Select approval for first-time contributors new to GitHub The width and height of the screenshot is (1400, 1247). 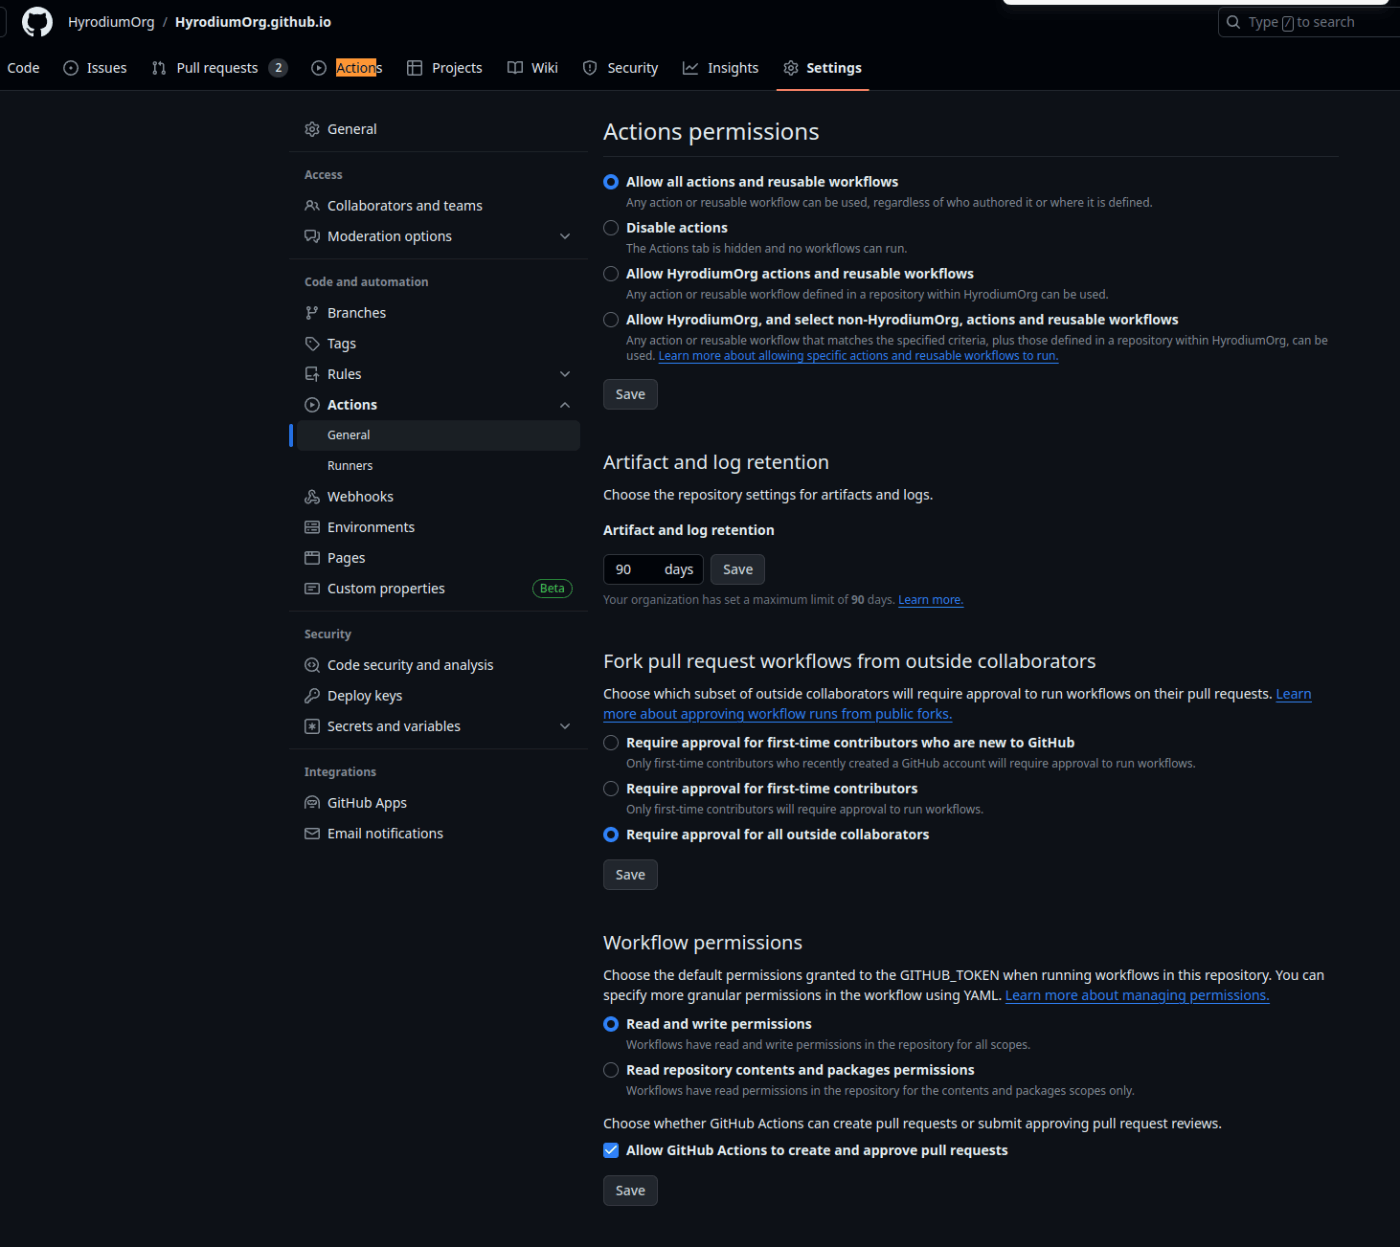pyautogui.click(x=611, y=743)
